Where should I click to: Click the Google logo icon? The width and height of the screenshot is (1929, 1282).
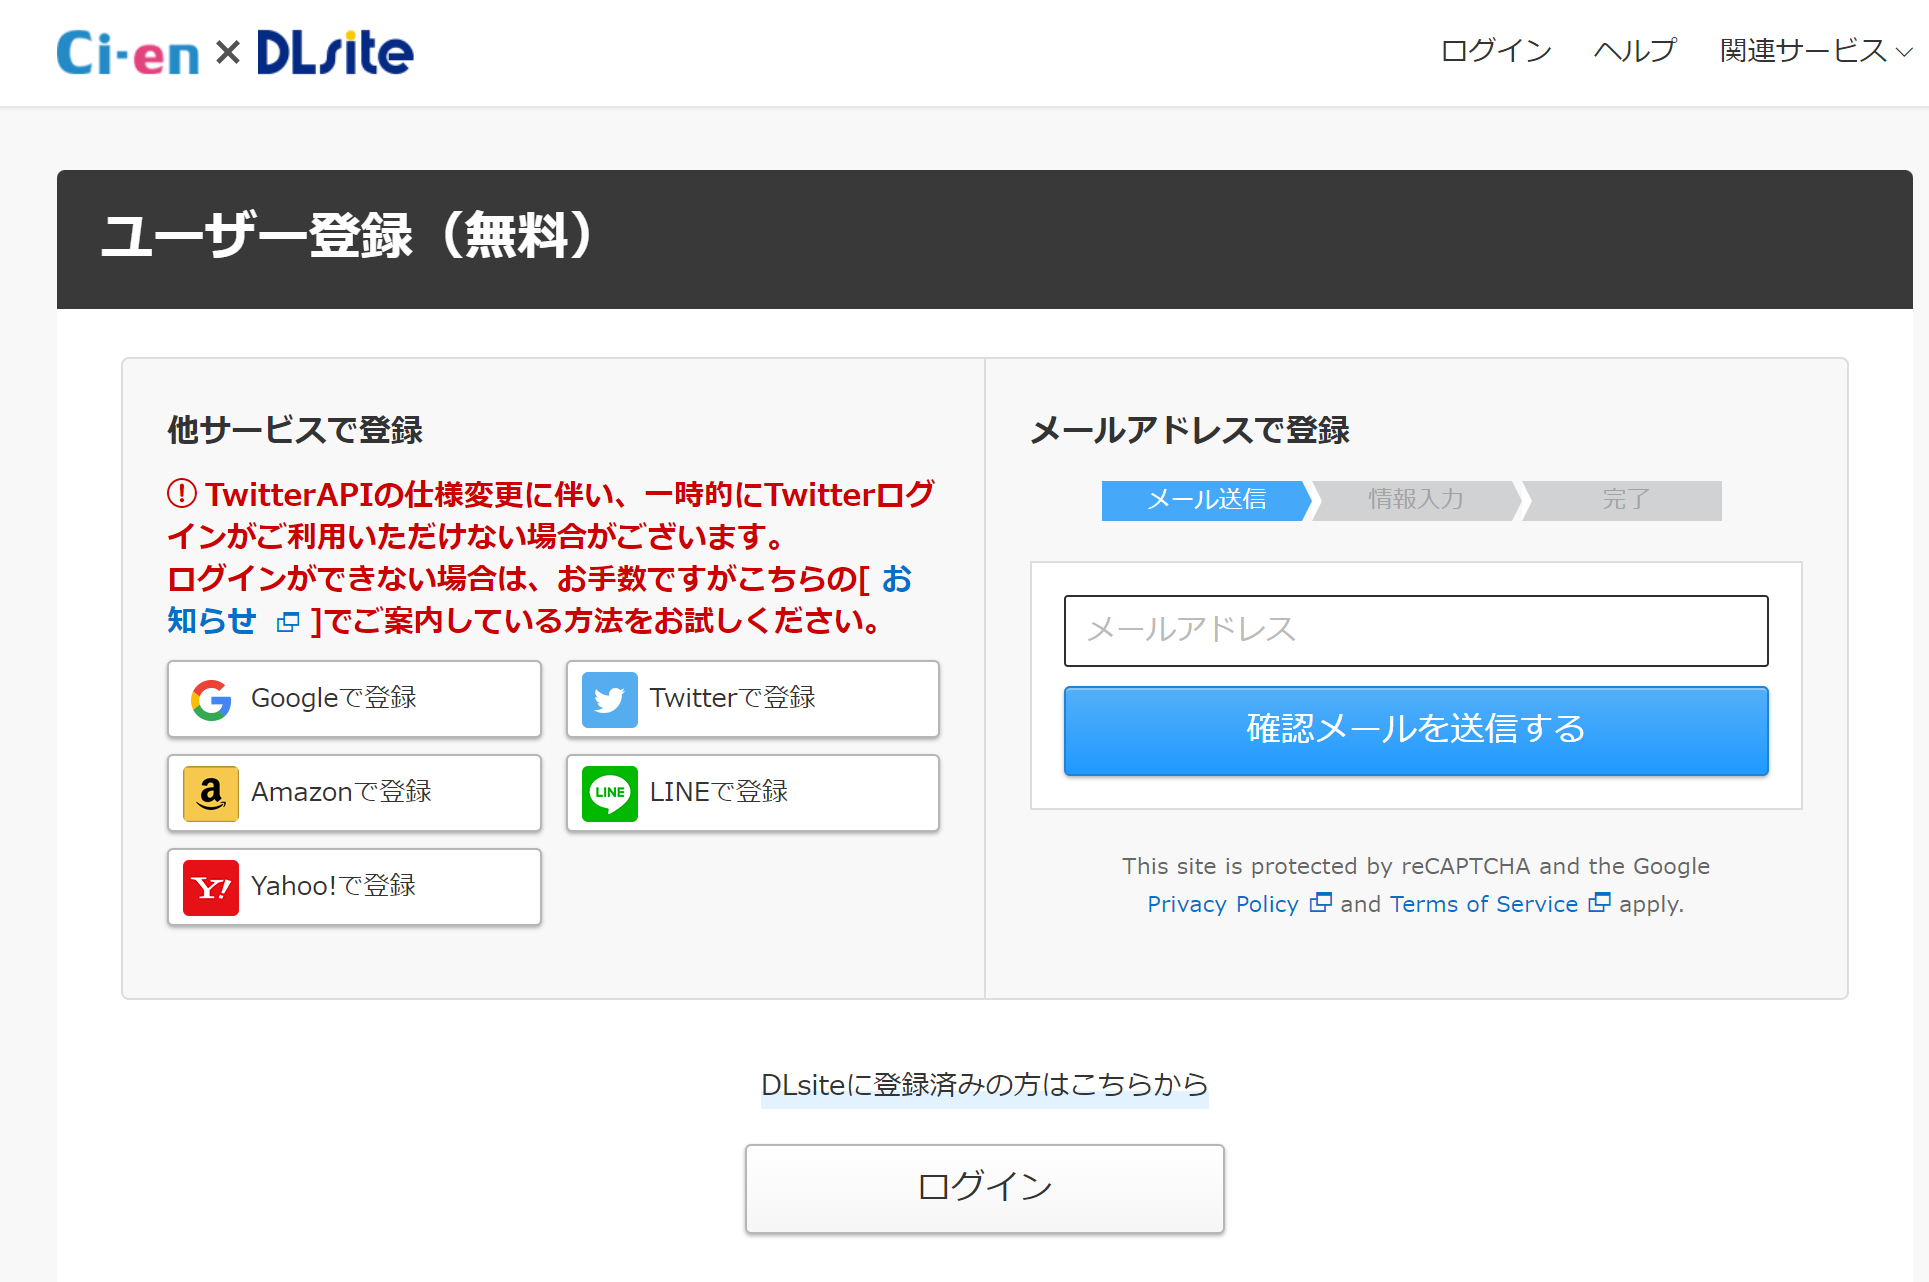pyautogui.click(x=211, y=699)
